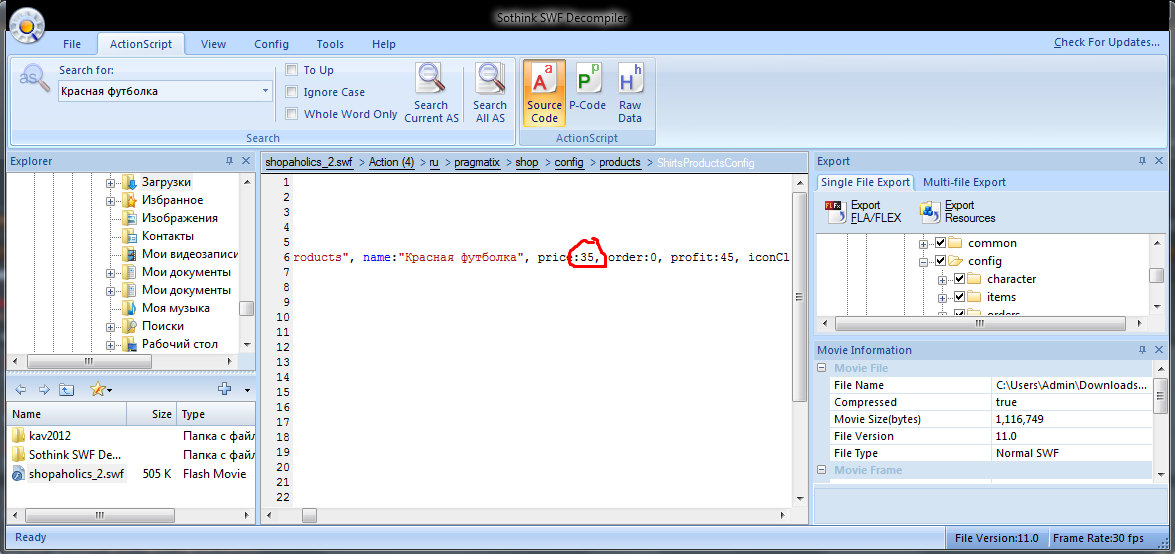
Task: Open the Config ribbon tab
Action: 271,44
